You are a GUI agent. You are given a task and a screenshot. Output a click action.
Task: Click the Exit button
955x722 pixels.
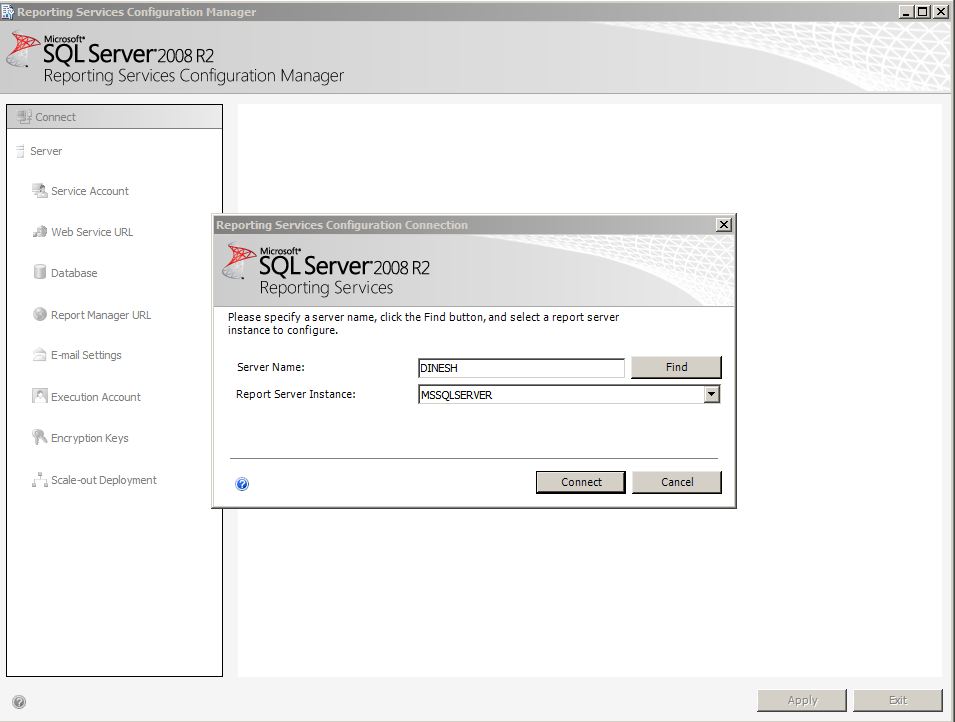tap(898, 700)
